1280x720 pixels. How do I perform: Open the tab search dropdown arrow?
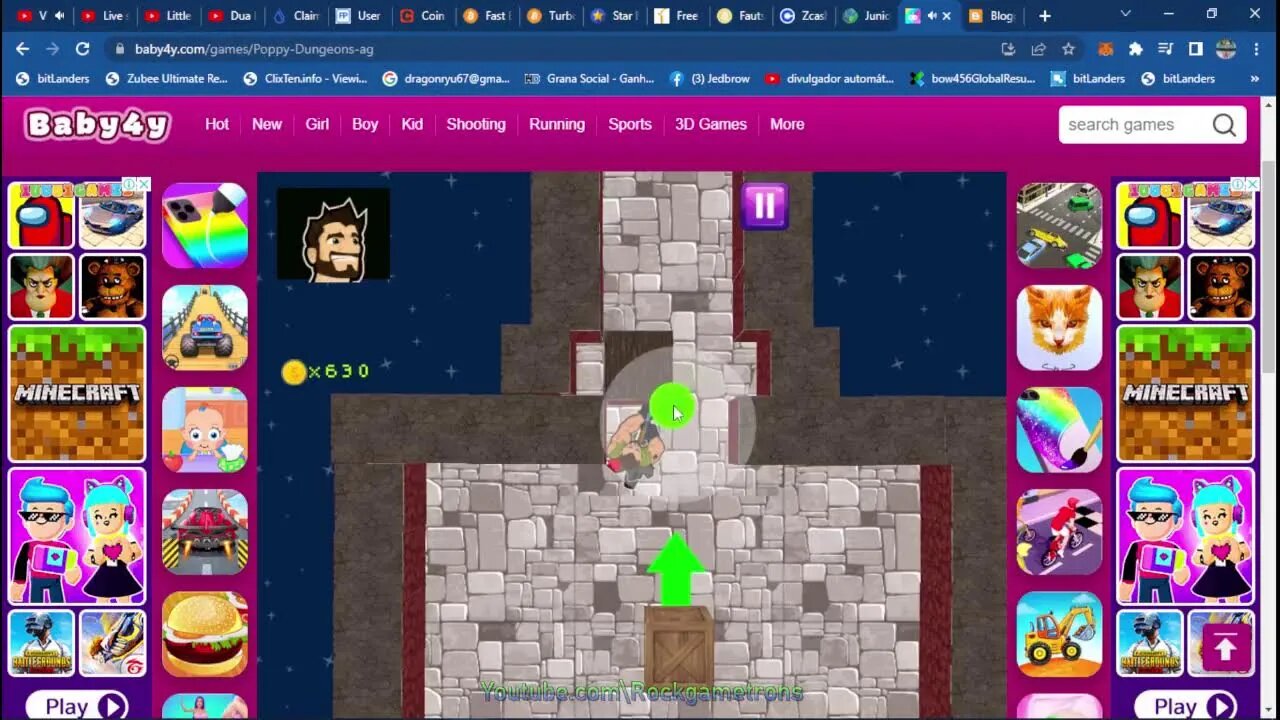click(1126, 14)
